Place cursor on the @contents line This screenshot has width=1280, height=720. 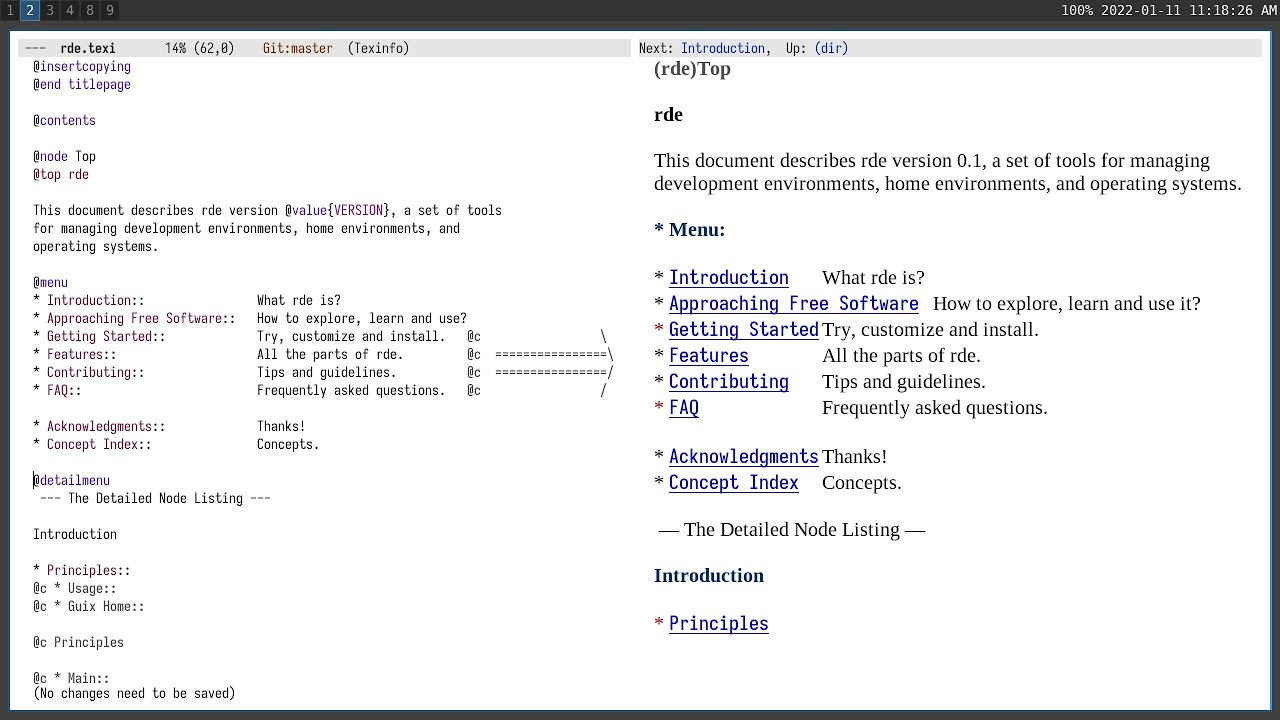[64, 121]
